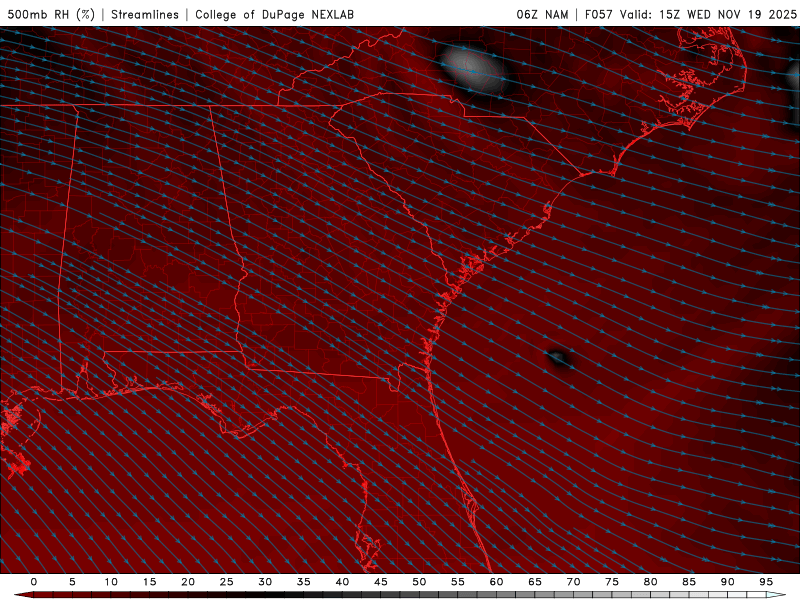Select the "F057" forecast hour text
Viewport: 800px width, 600px height.
coord(598,14)
